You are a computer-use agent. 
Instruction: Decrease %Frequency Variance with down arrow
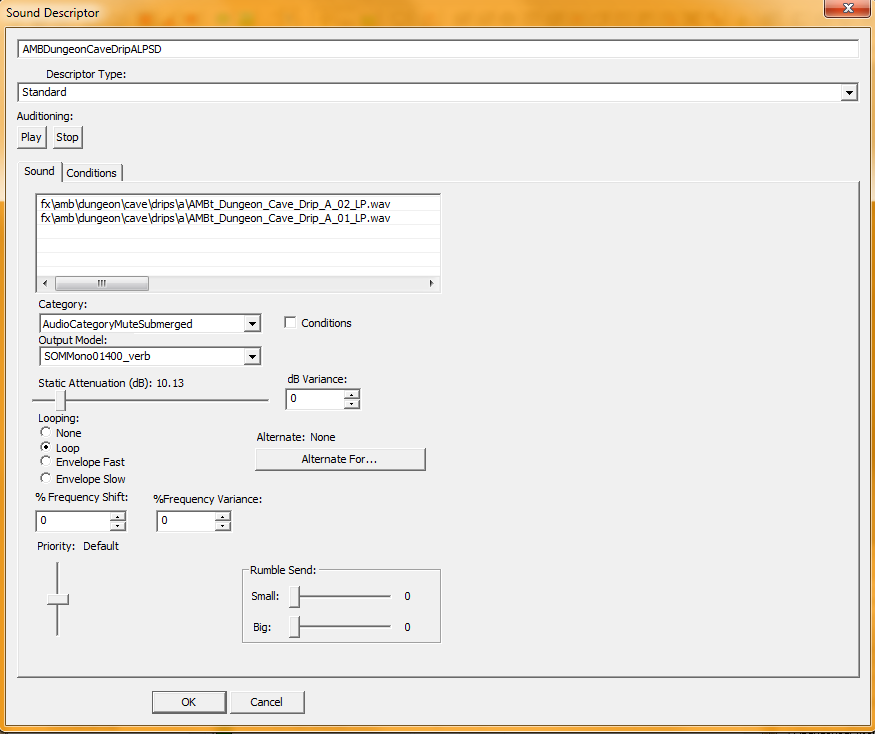pos(223,526)
